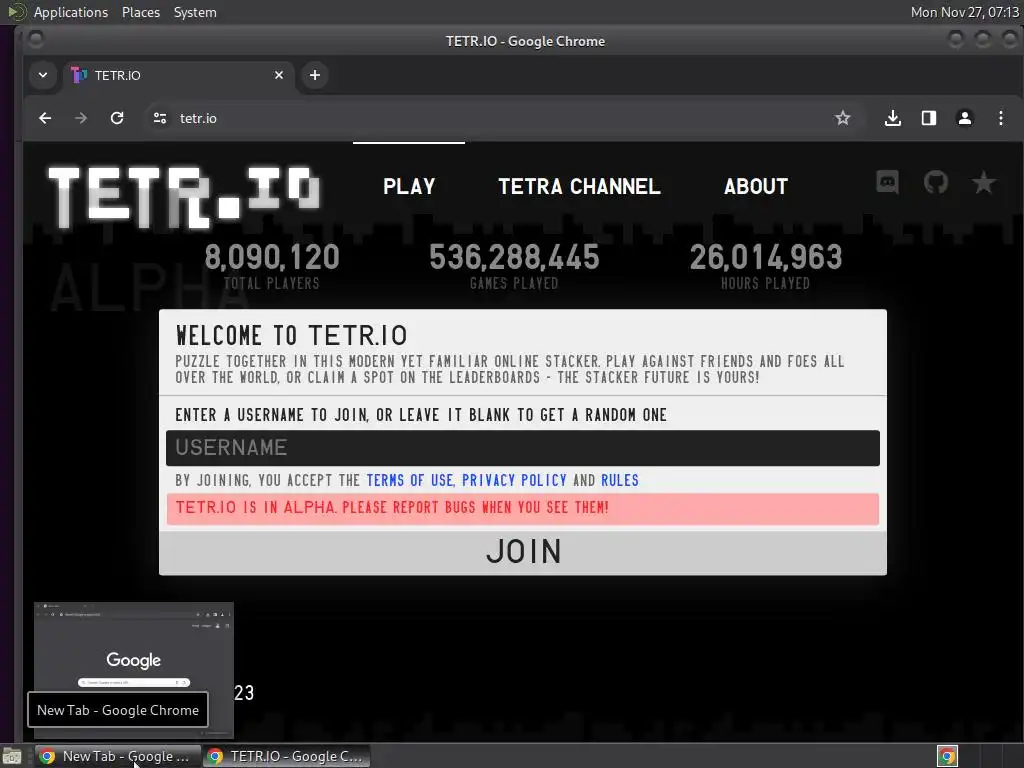Click the alpha bug report warning banner

coord(522,509)
